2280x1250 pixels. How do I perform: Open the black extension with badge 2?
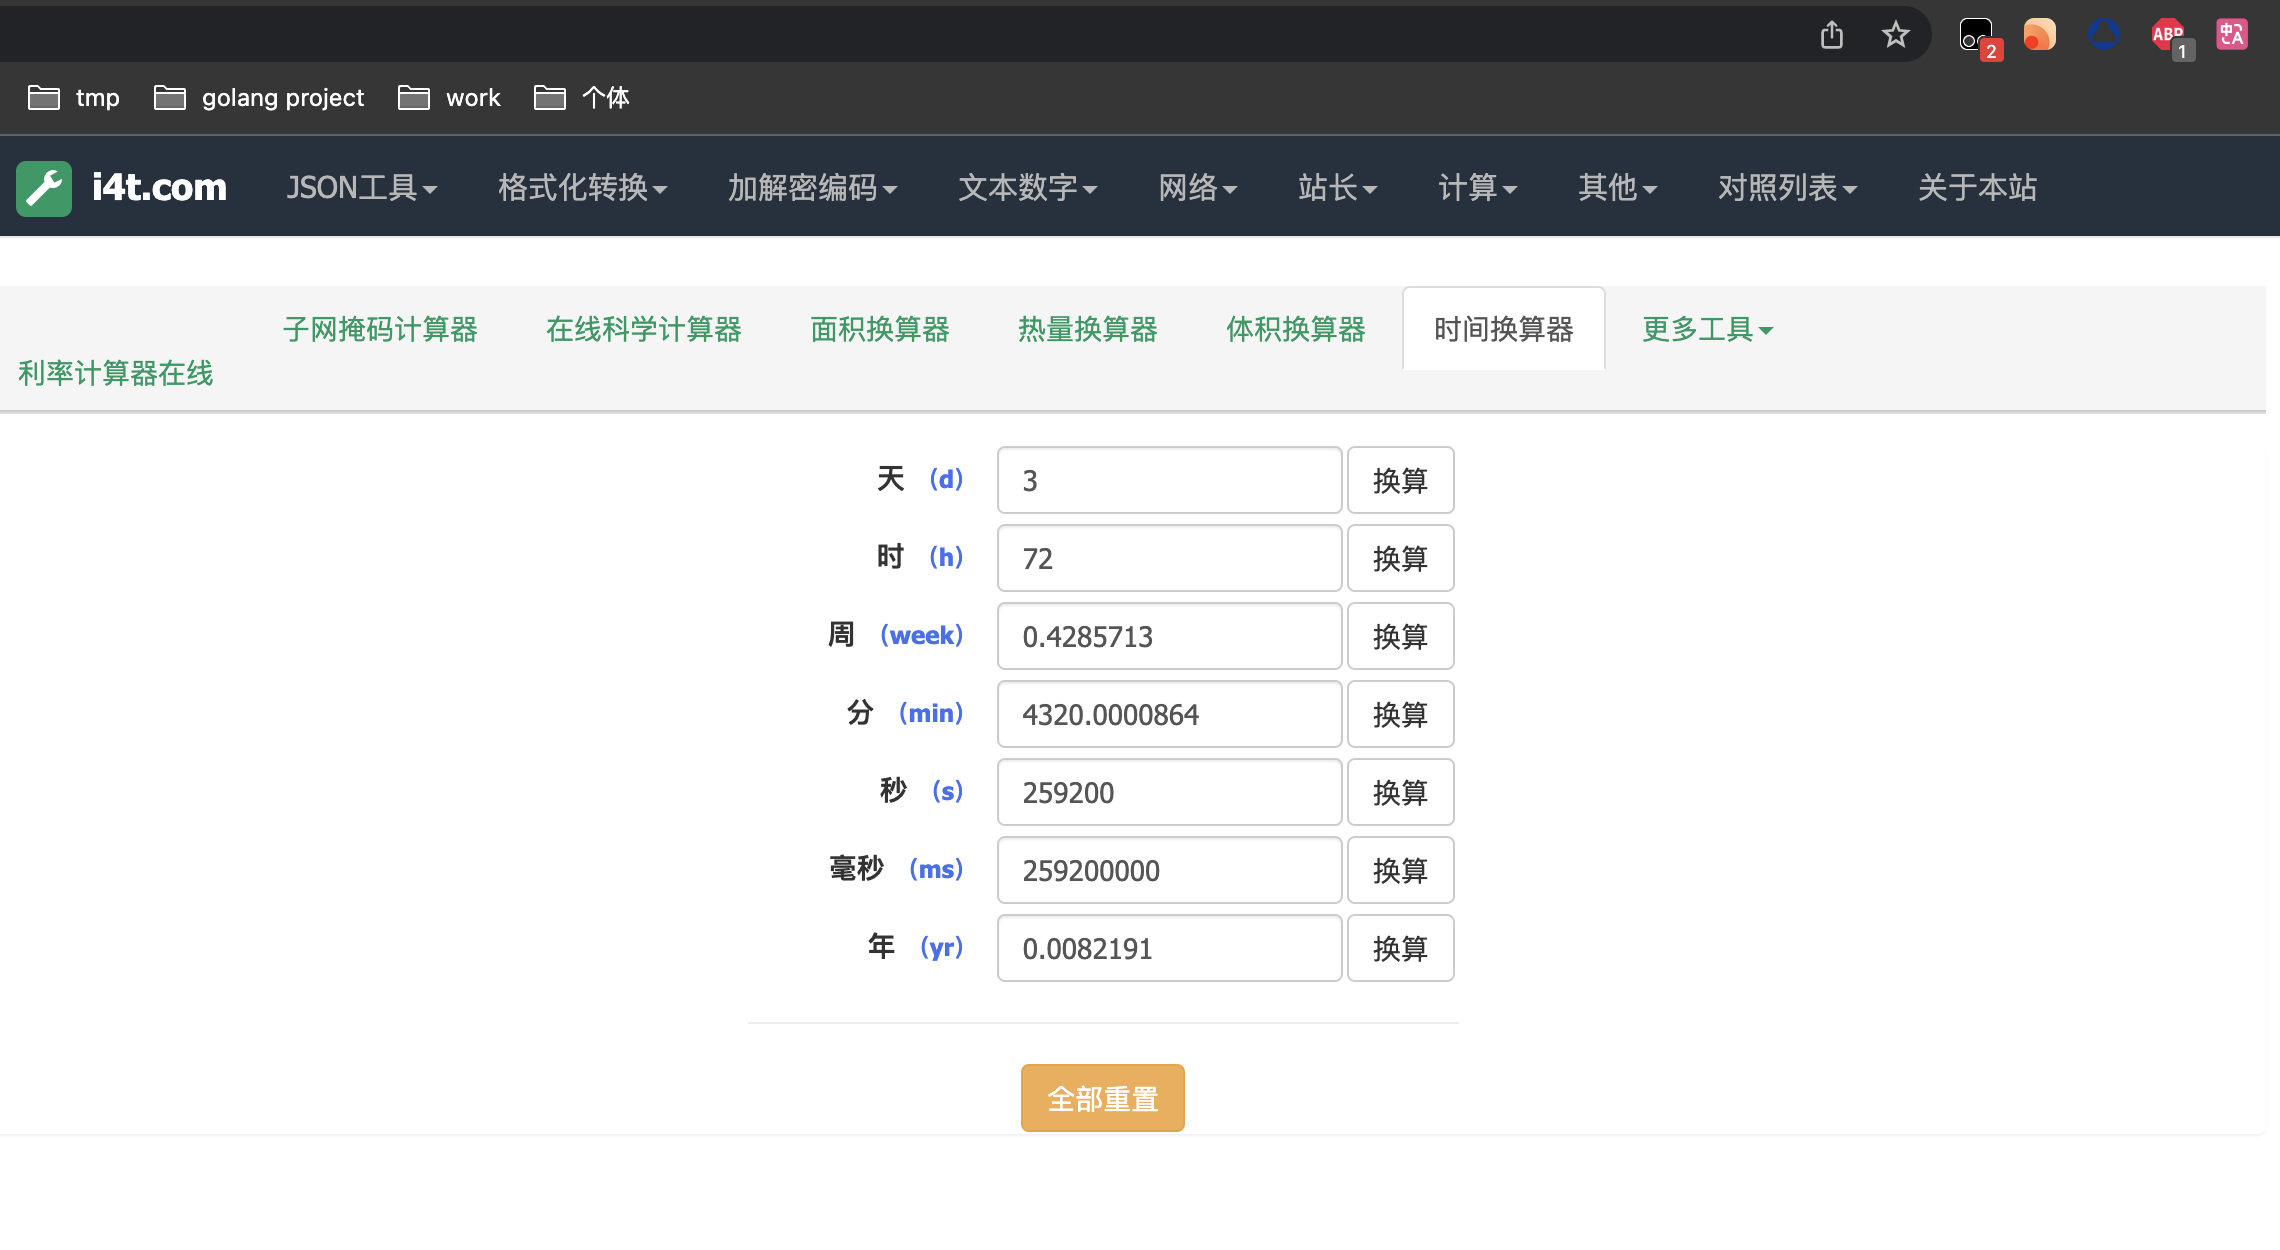(1976, 35)
